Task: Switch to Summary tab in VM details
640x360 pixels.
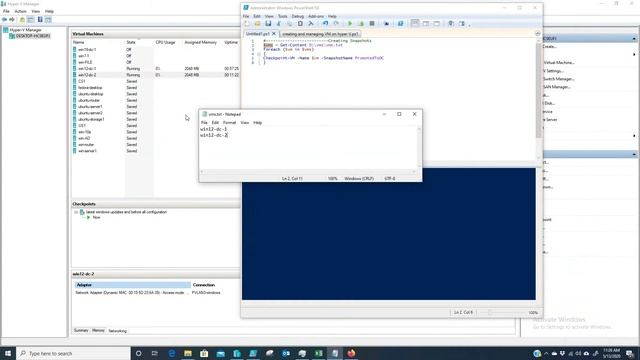Action: tap(81, 330)
